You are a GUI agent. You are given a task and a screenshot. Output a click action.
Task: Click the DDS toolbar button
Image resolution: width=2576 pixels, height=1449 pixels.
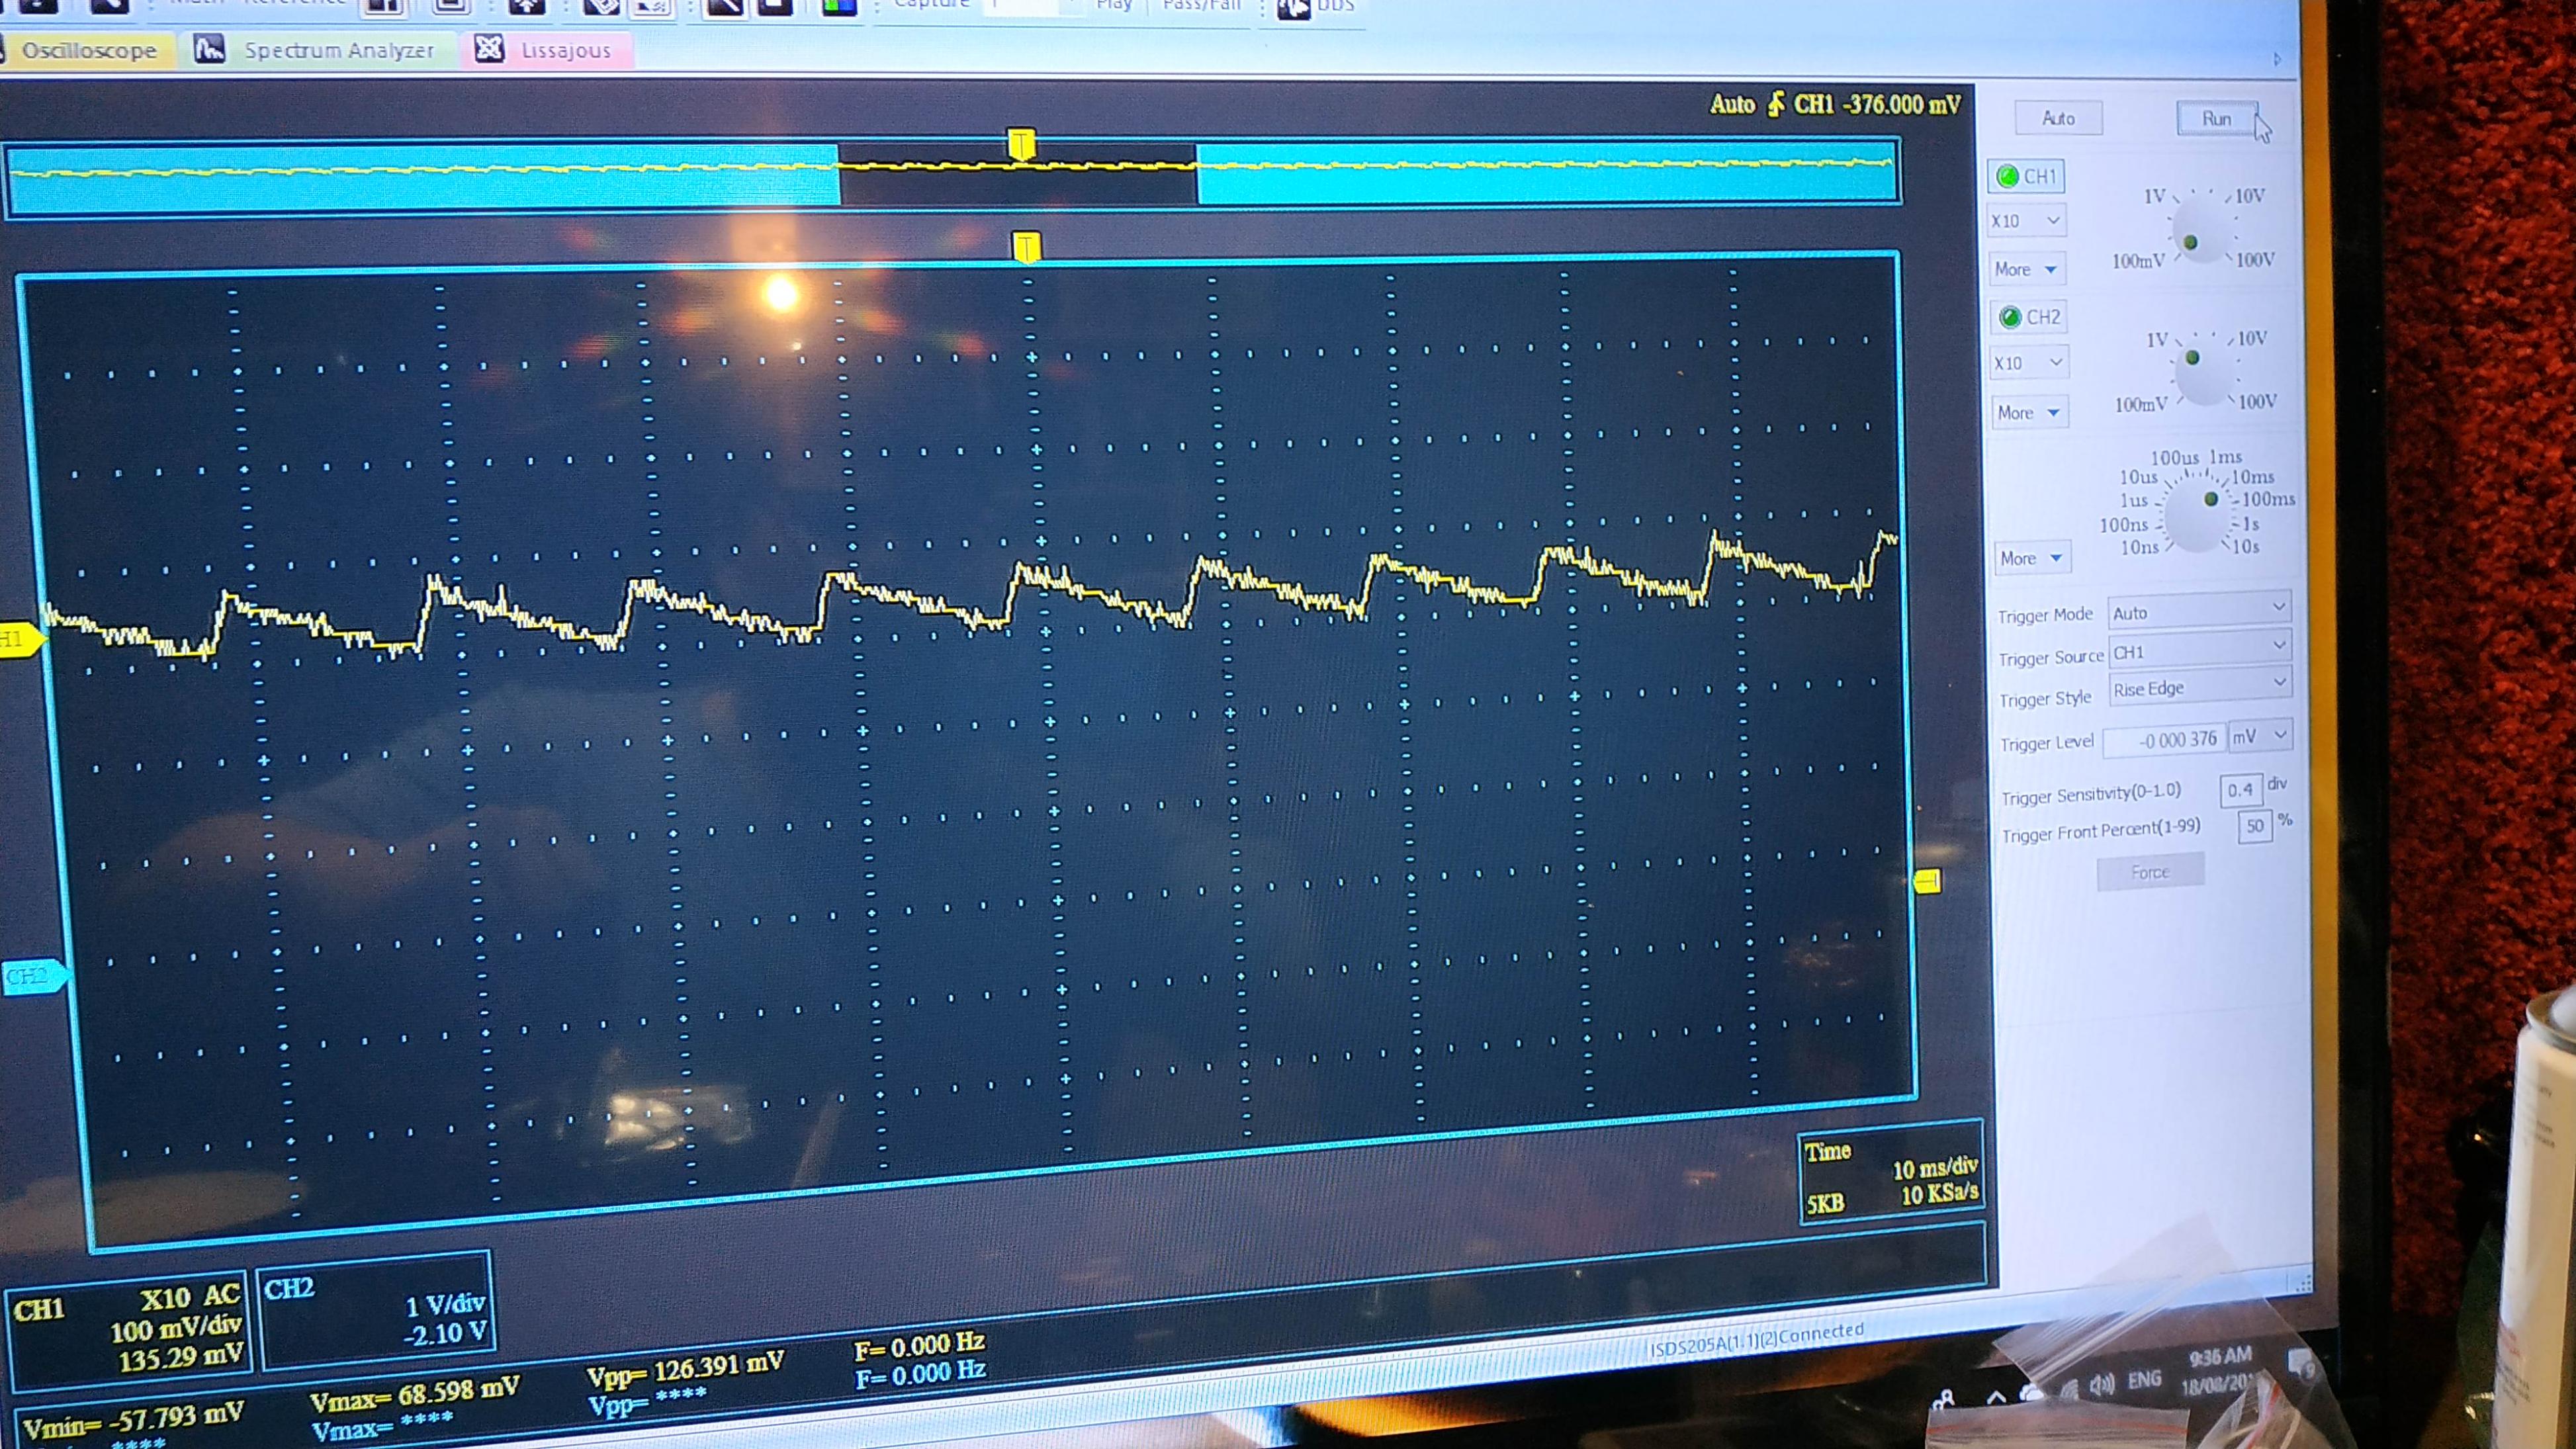pos(1317,8)
